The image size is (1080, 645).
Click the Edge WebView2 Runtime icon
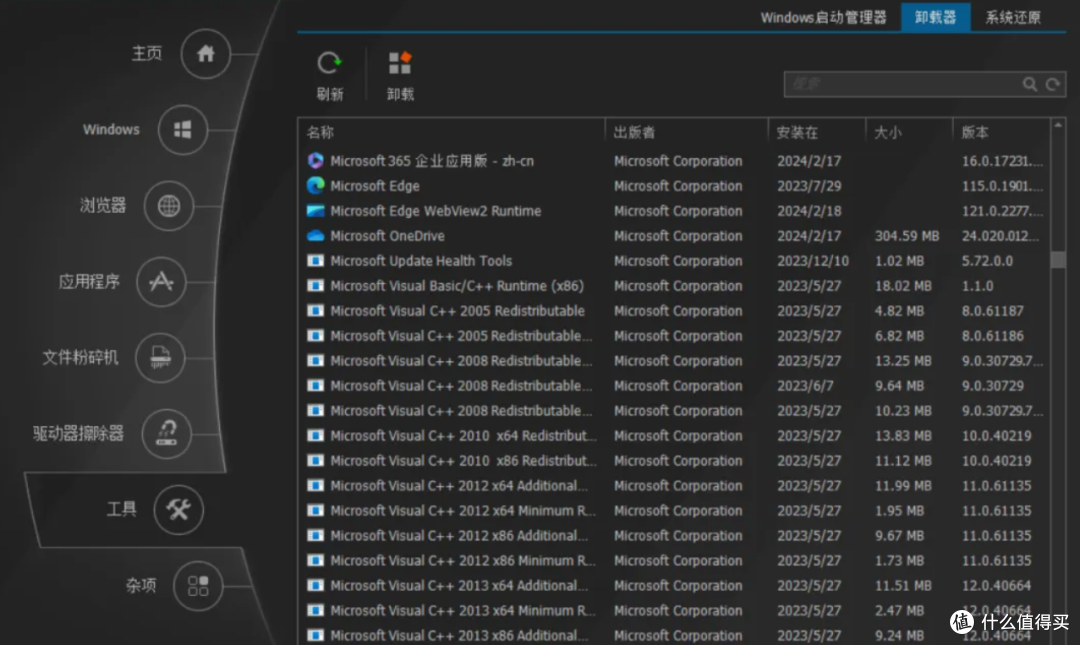pyautogui.click(x=315, y=211)
